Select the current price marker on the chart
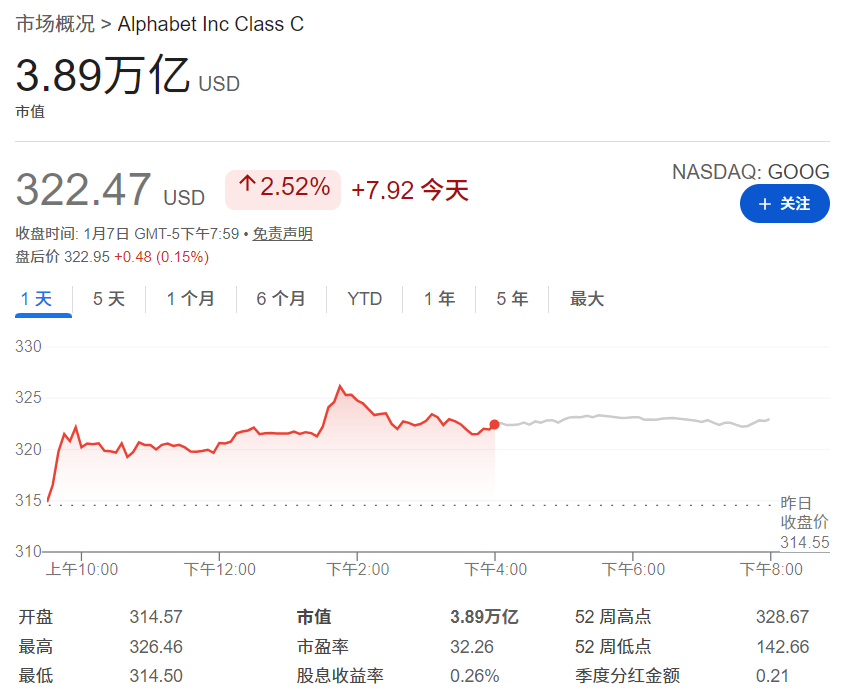Screen dimensions: 857x694 coord(493,424)
